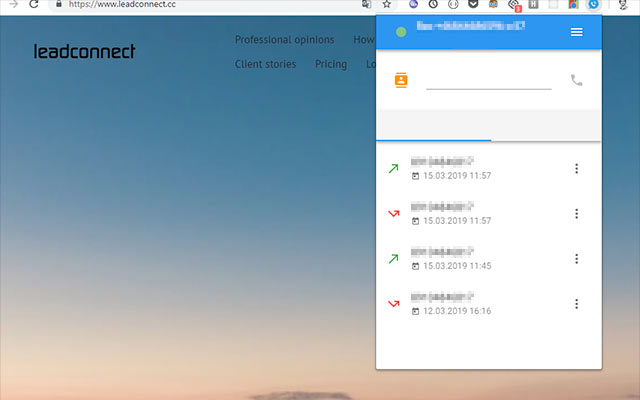Click the translate page icon
The width and height of the screenshot is (640, 400).
pyautogui.click(x=367, y=4)
